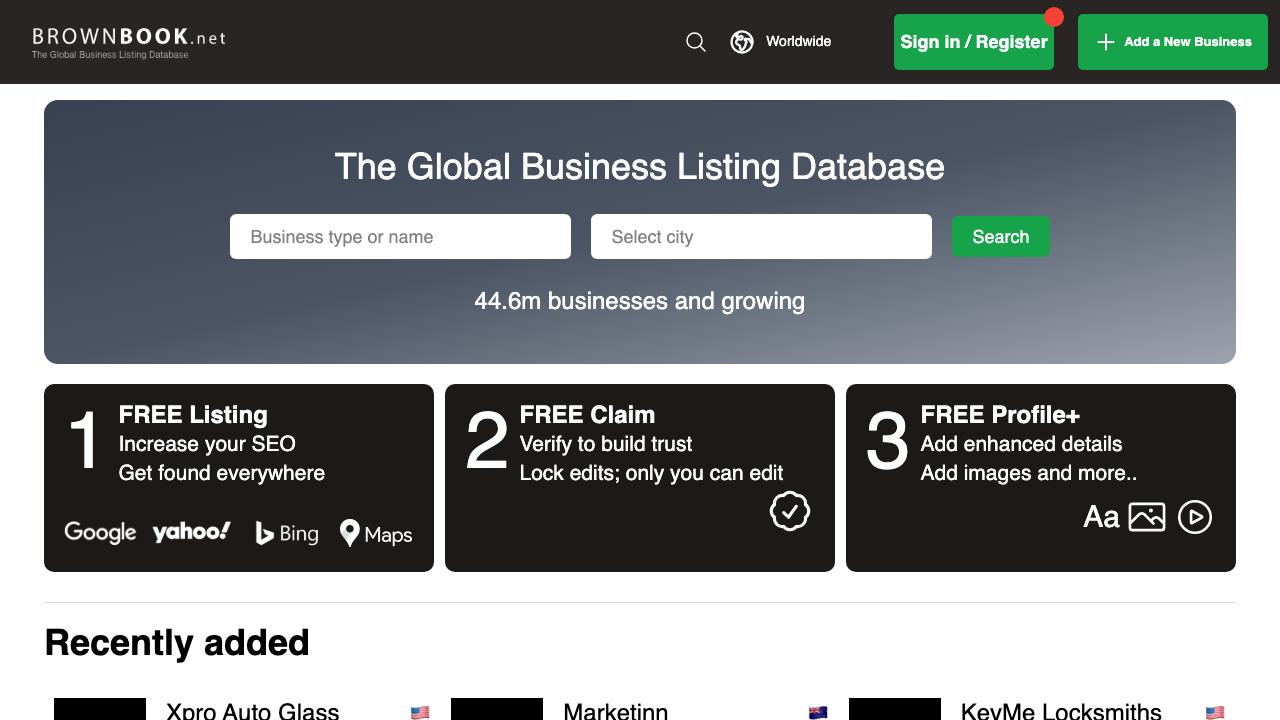Type in Business type or name field
Image resolution: width=1280 pixels, height=720 pixels.
pyautogui.click(x=400, y=237)
